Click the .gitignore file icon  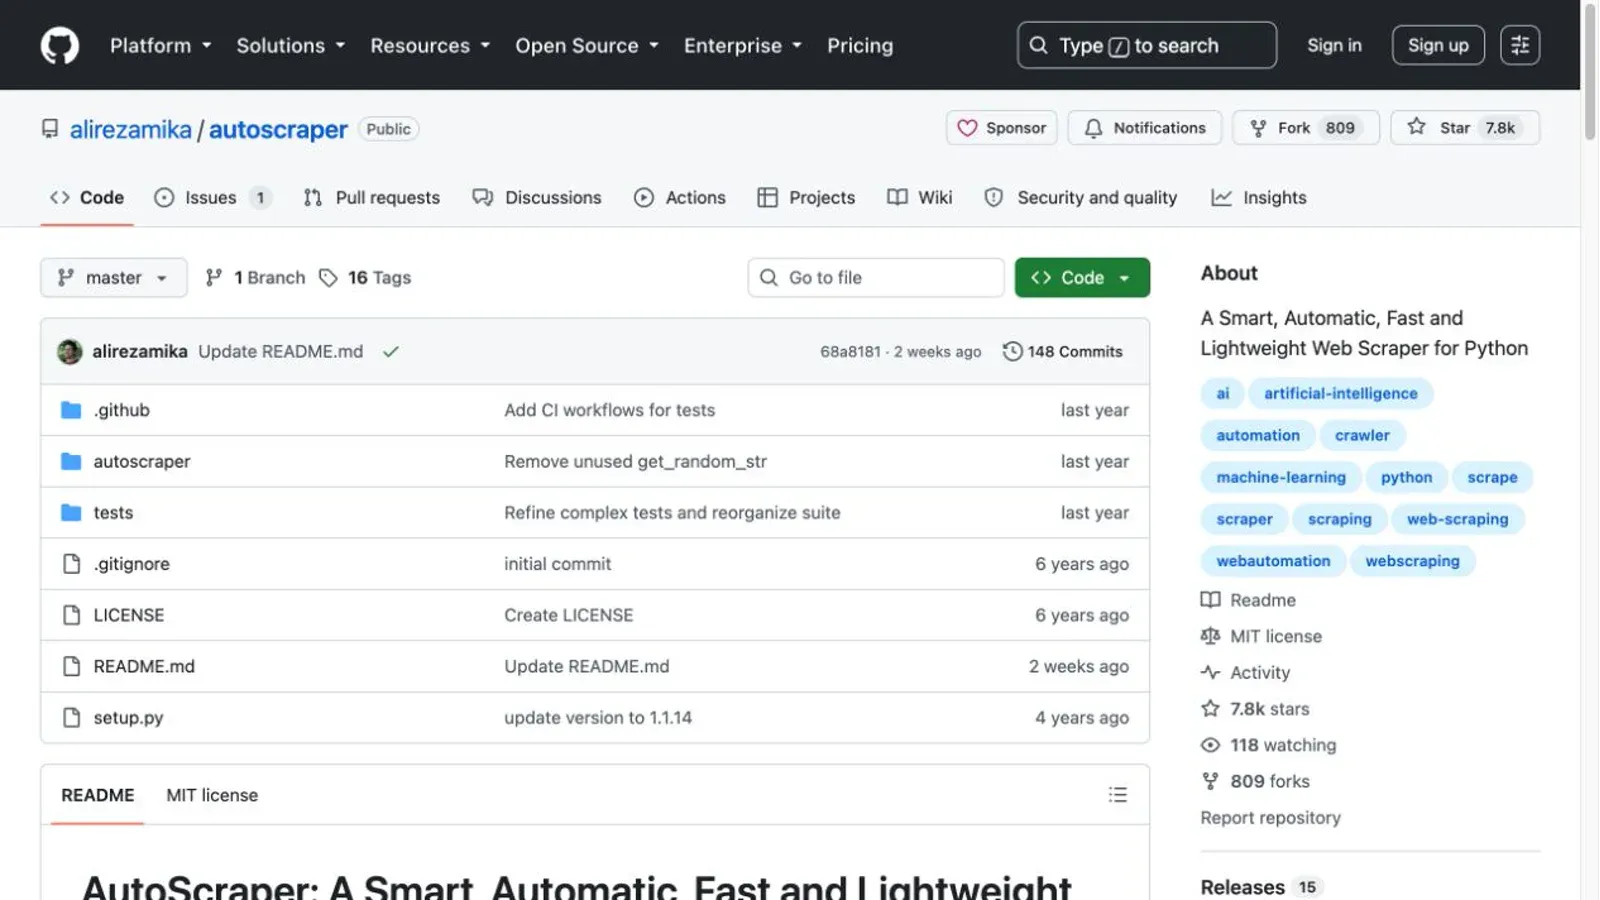coord(71,564)
